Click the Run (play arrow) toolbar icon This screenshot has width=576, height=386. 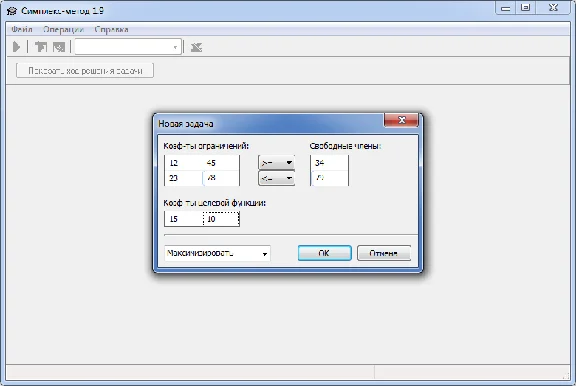[17, 47]
